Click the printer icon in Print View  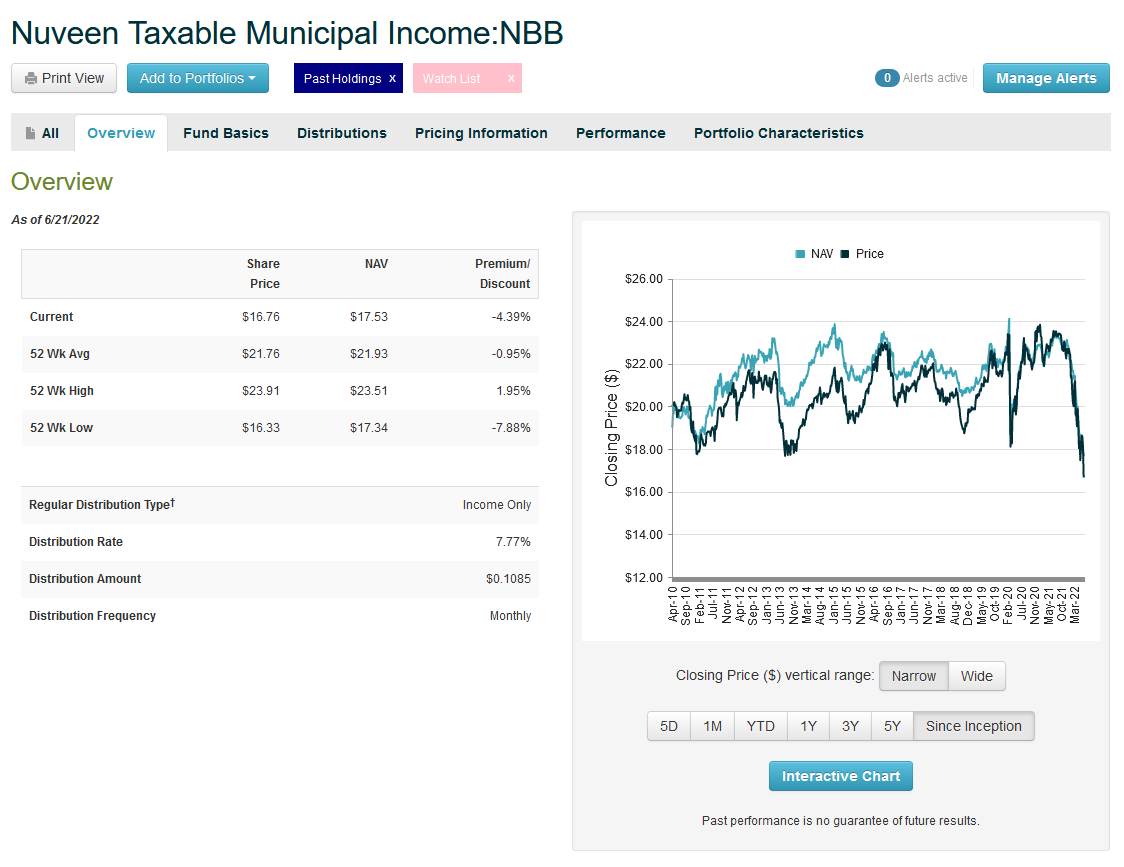tap(31, 78)
